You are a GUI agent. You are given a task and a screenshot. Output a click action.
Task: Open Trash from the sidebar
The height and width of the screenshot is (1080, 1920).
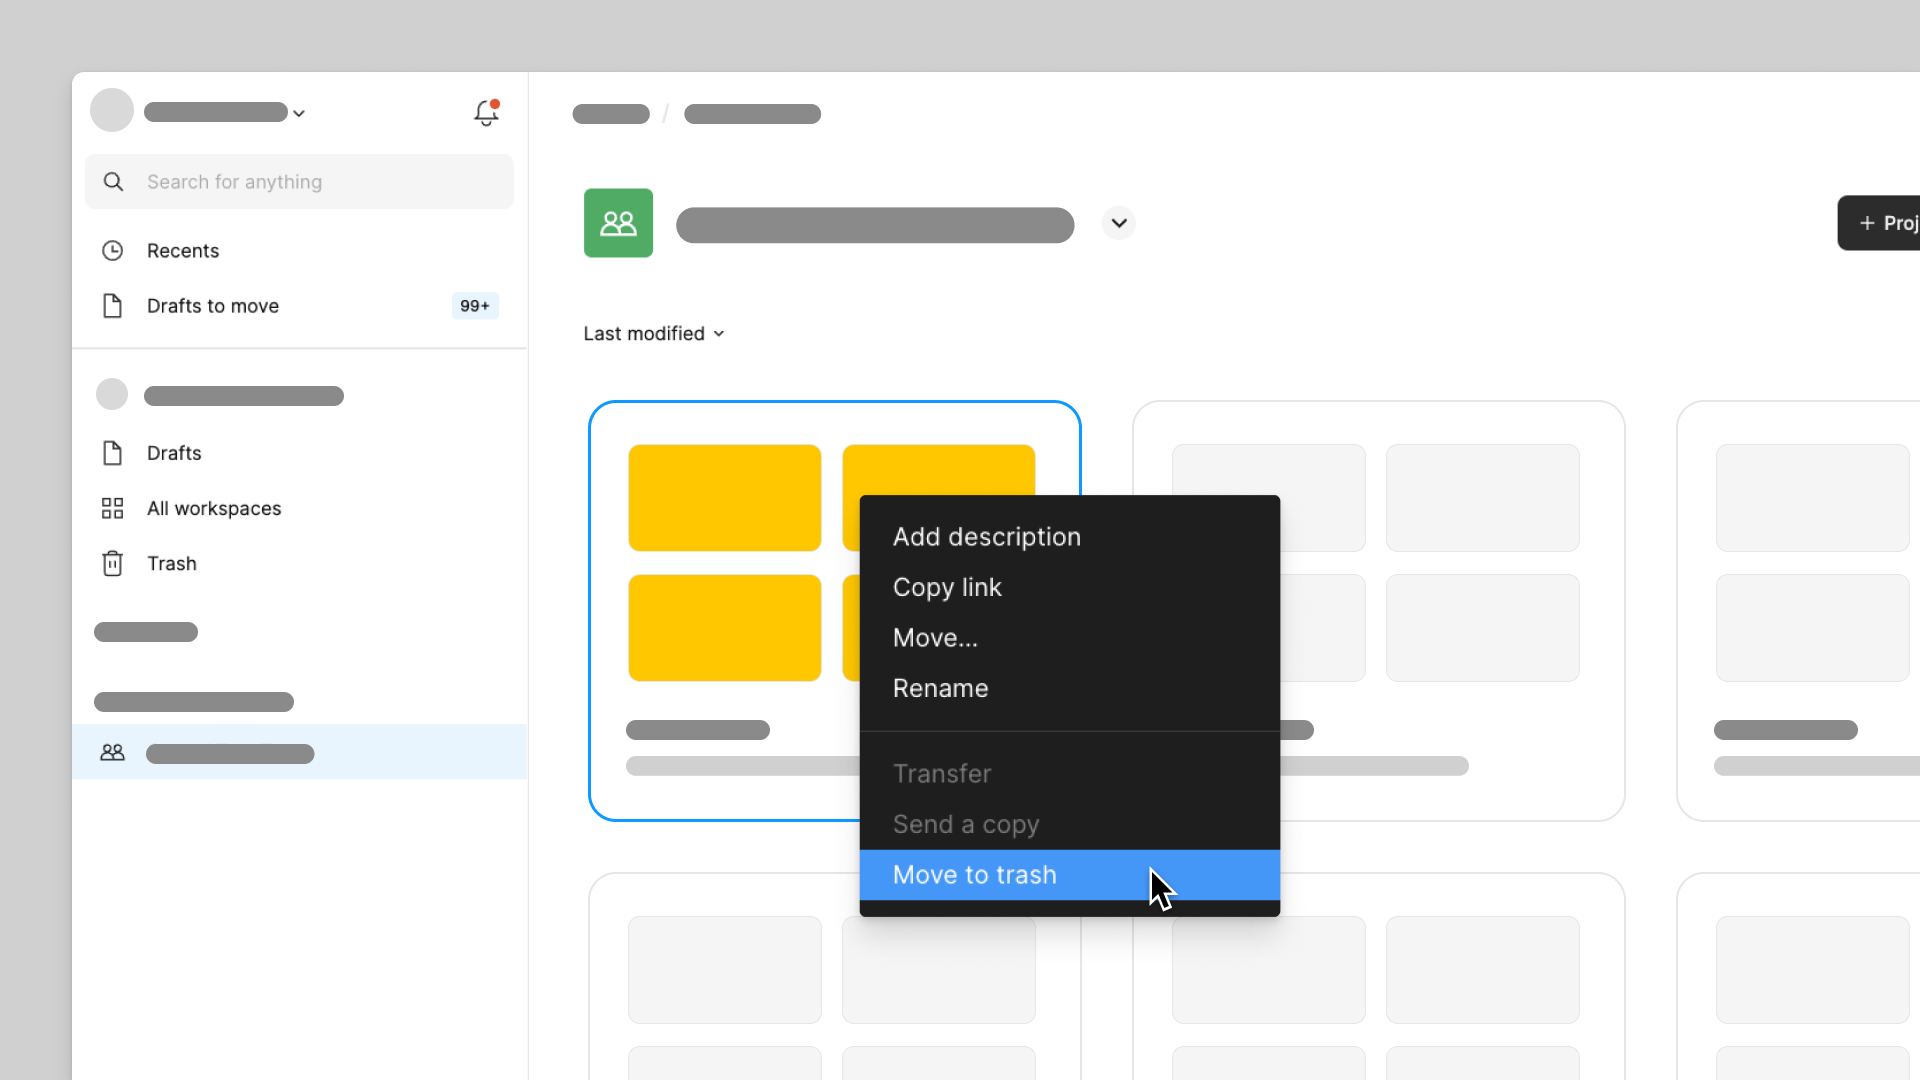click(x=172, y=563)
